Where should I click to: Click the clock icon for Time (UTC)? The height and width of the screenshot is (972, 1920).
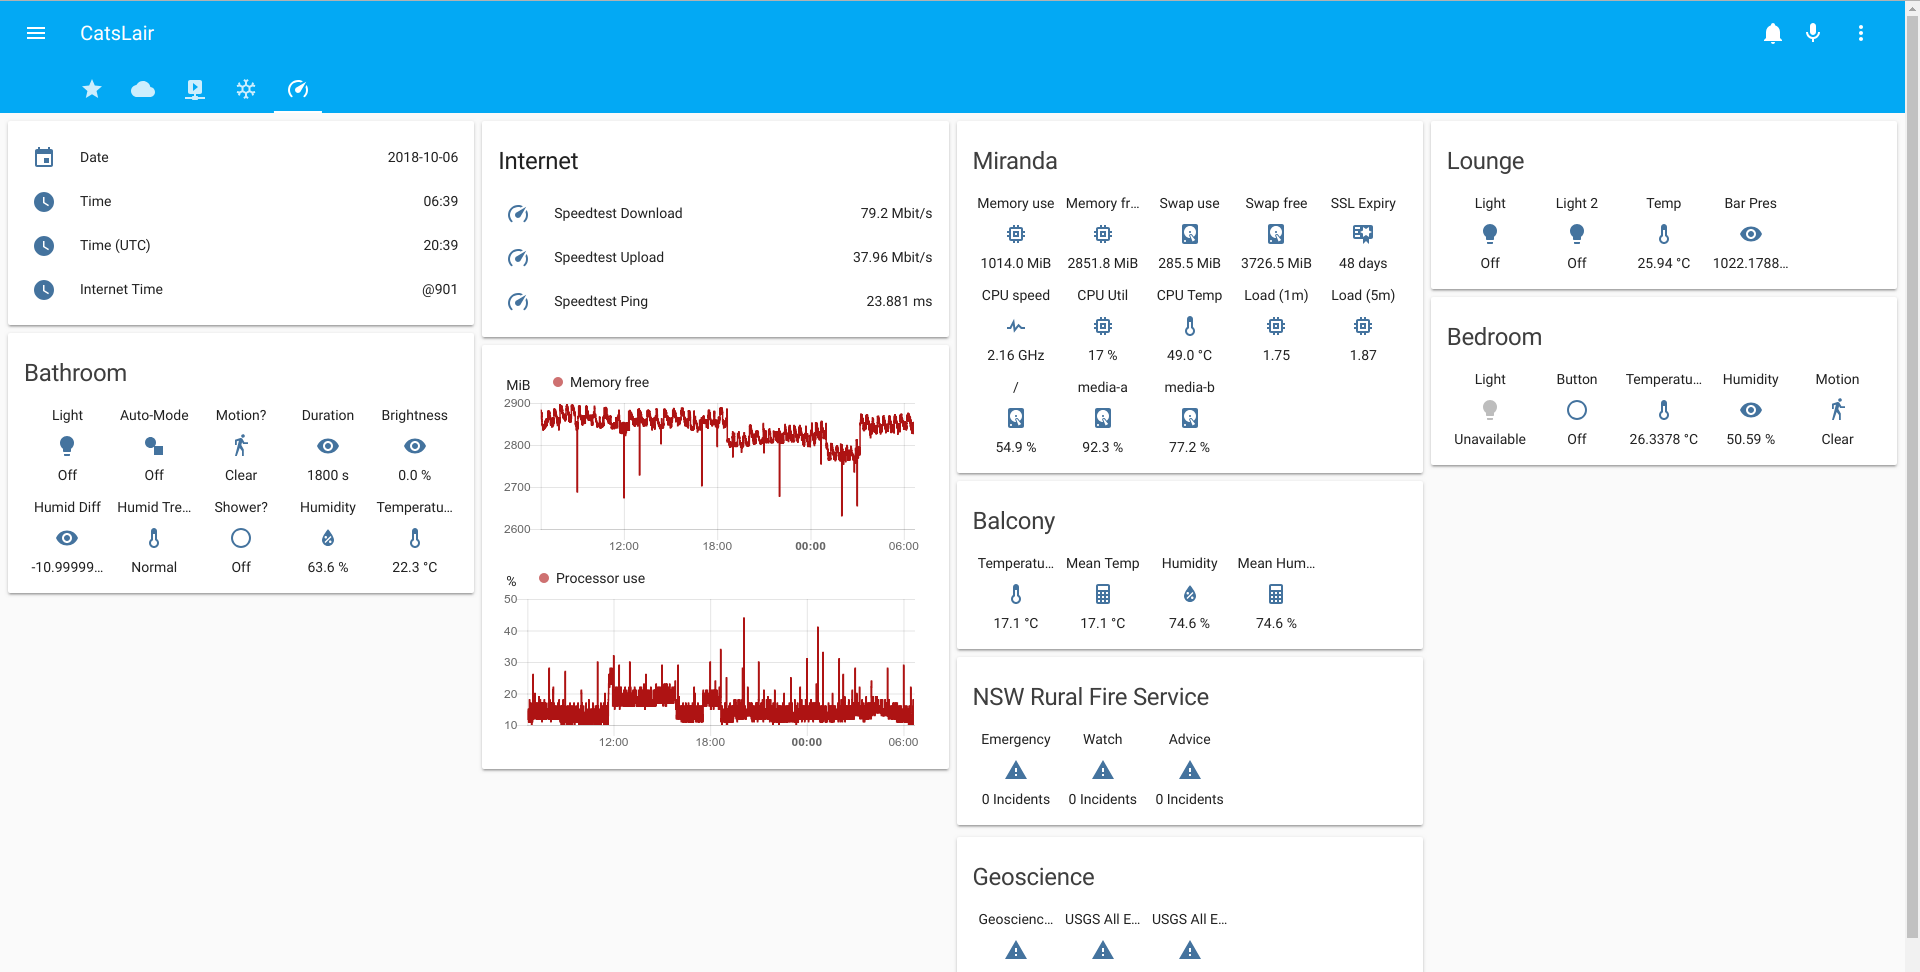point(44,245)
